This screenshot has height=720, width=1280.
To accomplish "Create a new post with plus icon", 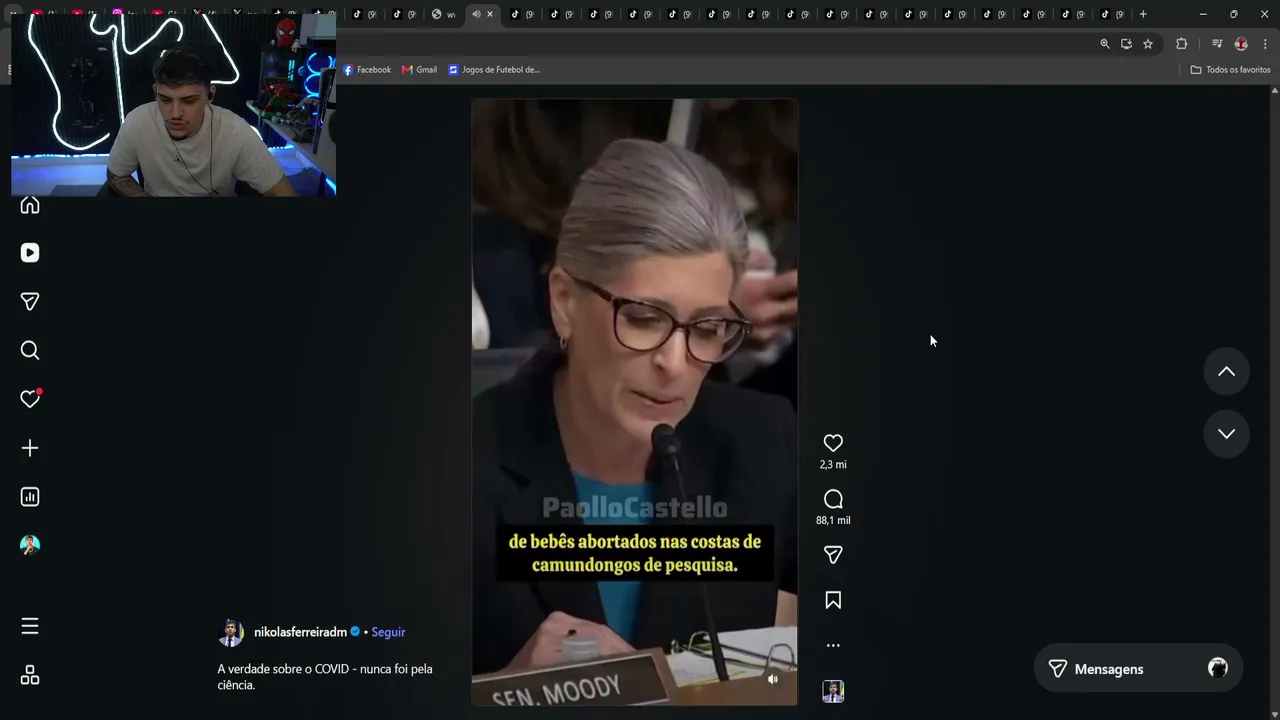I will coord(30,448).
